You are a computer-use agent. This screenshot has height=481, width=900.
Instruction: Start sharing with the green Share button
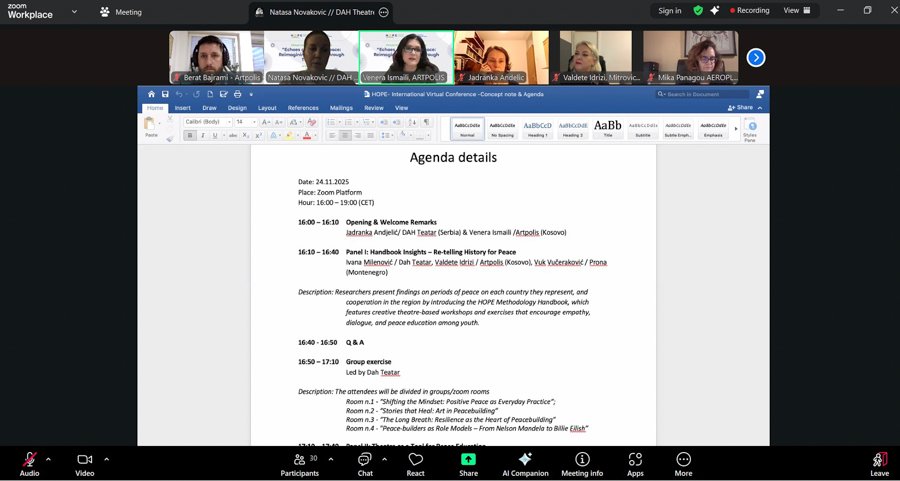tap(468, 462)
